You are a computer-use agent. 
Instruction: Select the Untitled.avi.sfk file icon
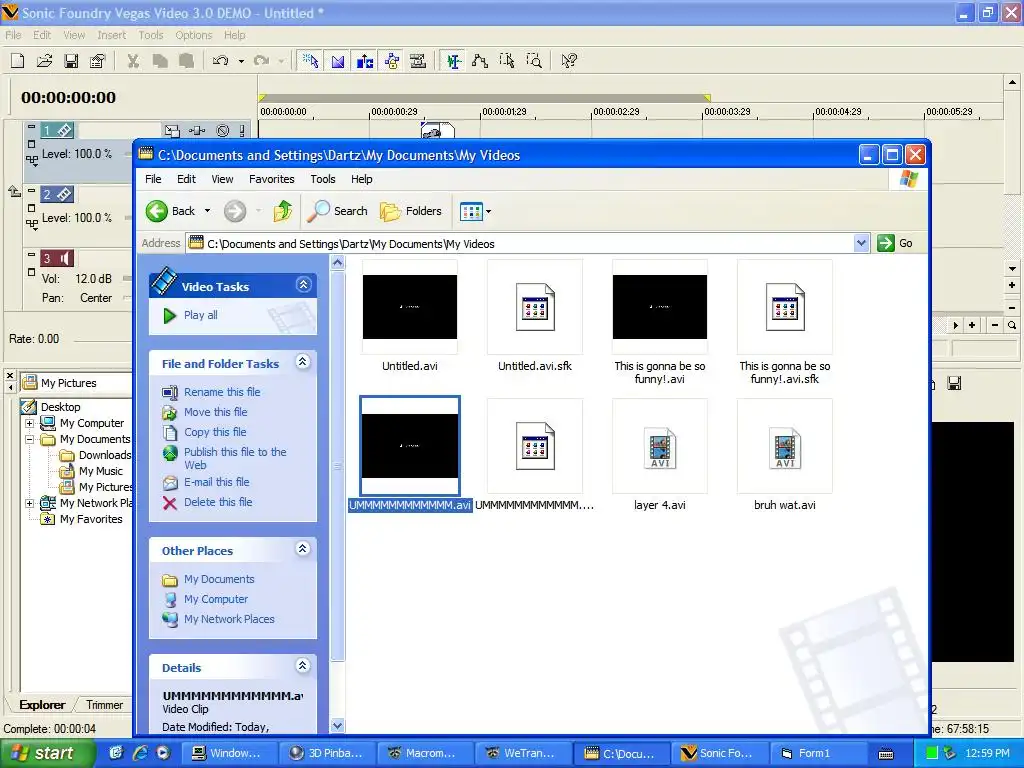535,307
